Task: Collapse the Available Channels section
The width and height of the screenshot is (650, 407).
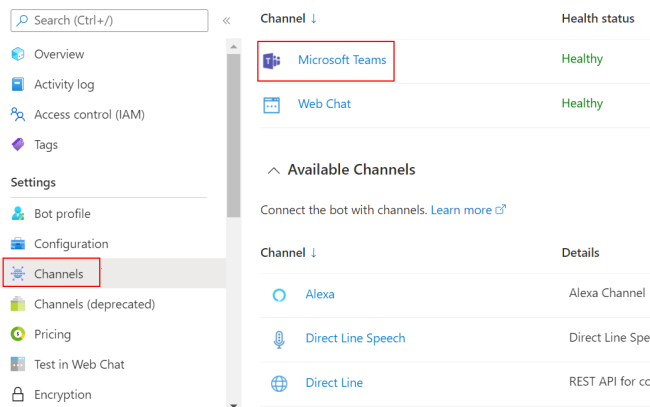Action: coord(273,170)
